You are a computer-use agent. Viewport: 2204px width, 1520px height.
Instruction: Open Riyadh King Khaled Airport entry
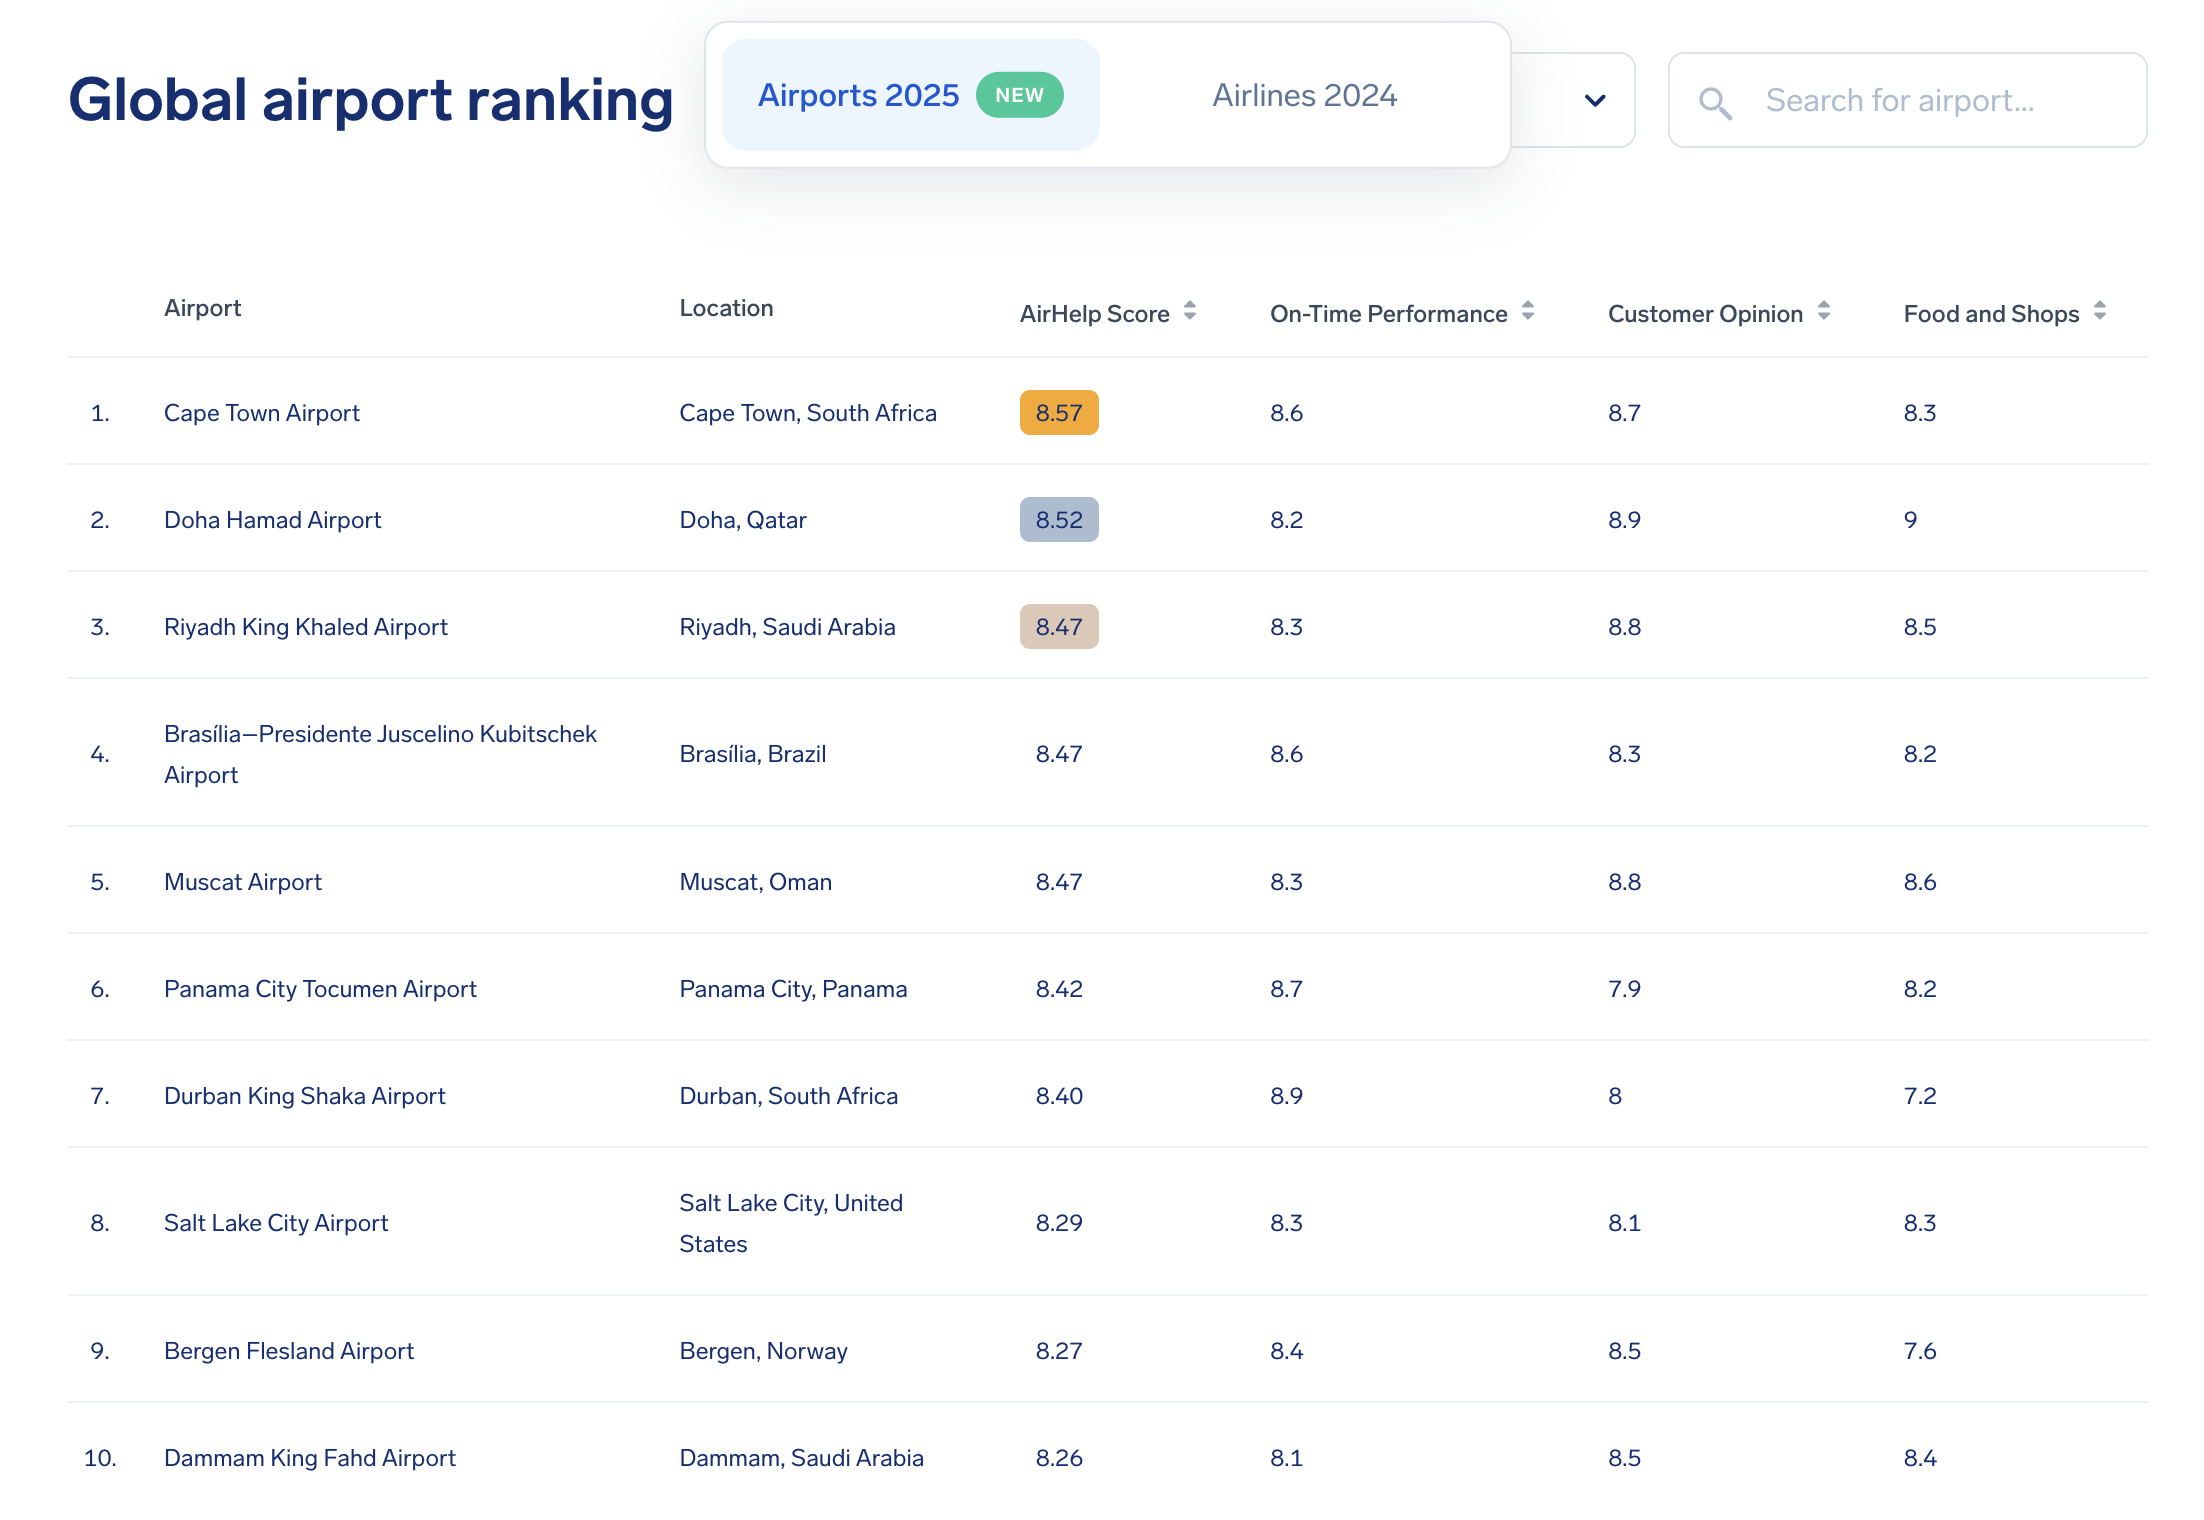[x=305, y=627]
